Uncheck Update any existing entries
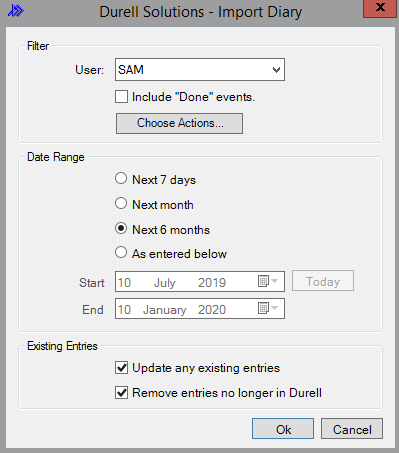399x453 pixels. tap(121, 368)
